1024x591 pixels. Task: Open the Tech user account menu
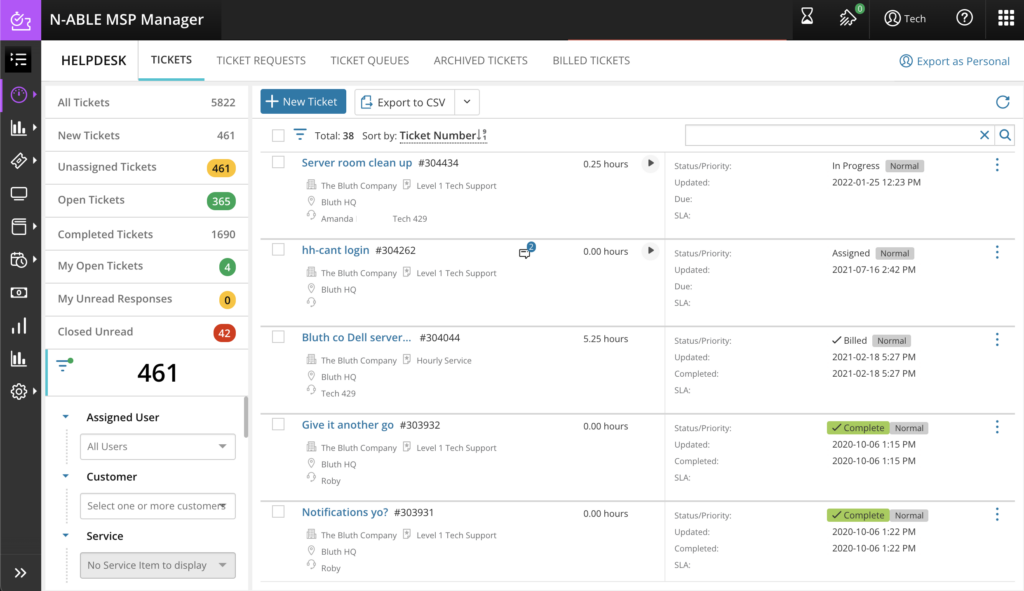(x=905, y=18)
